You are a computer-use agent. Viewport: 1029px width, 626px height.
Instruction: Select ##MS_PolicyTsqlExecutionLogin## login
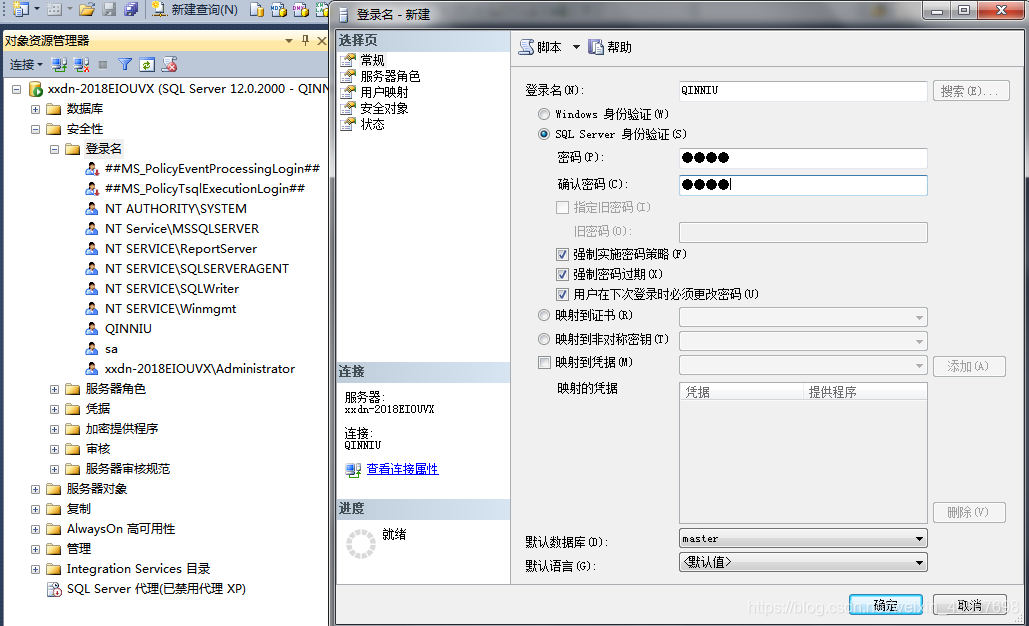point(205,188)
